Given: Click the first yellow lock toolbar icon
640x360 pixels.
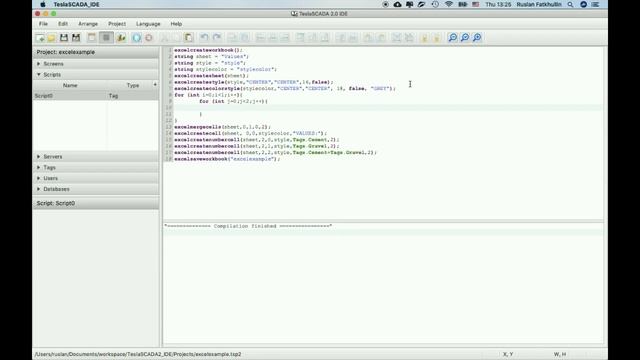Looking at the screenshot, I should tap(424, 38).
